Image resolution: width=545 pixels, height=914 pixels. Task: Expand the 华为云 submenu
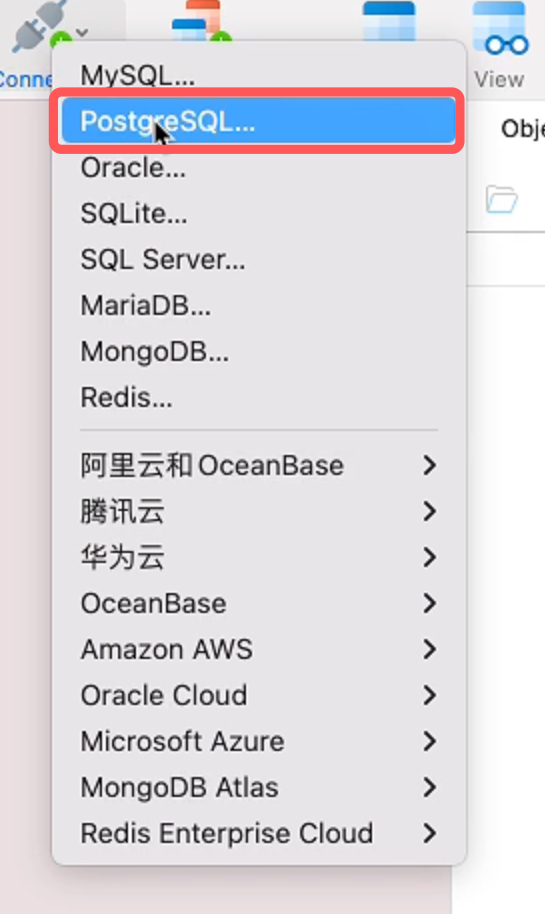pos(259,557)
